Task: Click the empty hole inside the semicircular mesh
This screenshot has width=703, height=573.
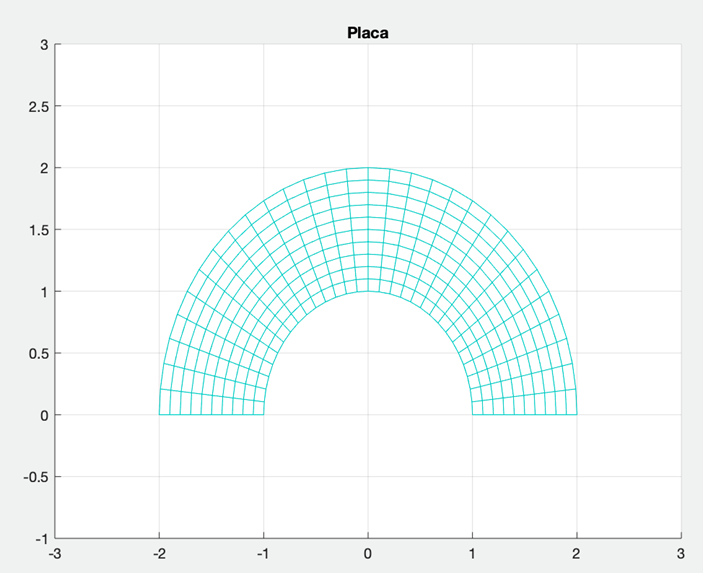Action: 368,370
